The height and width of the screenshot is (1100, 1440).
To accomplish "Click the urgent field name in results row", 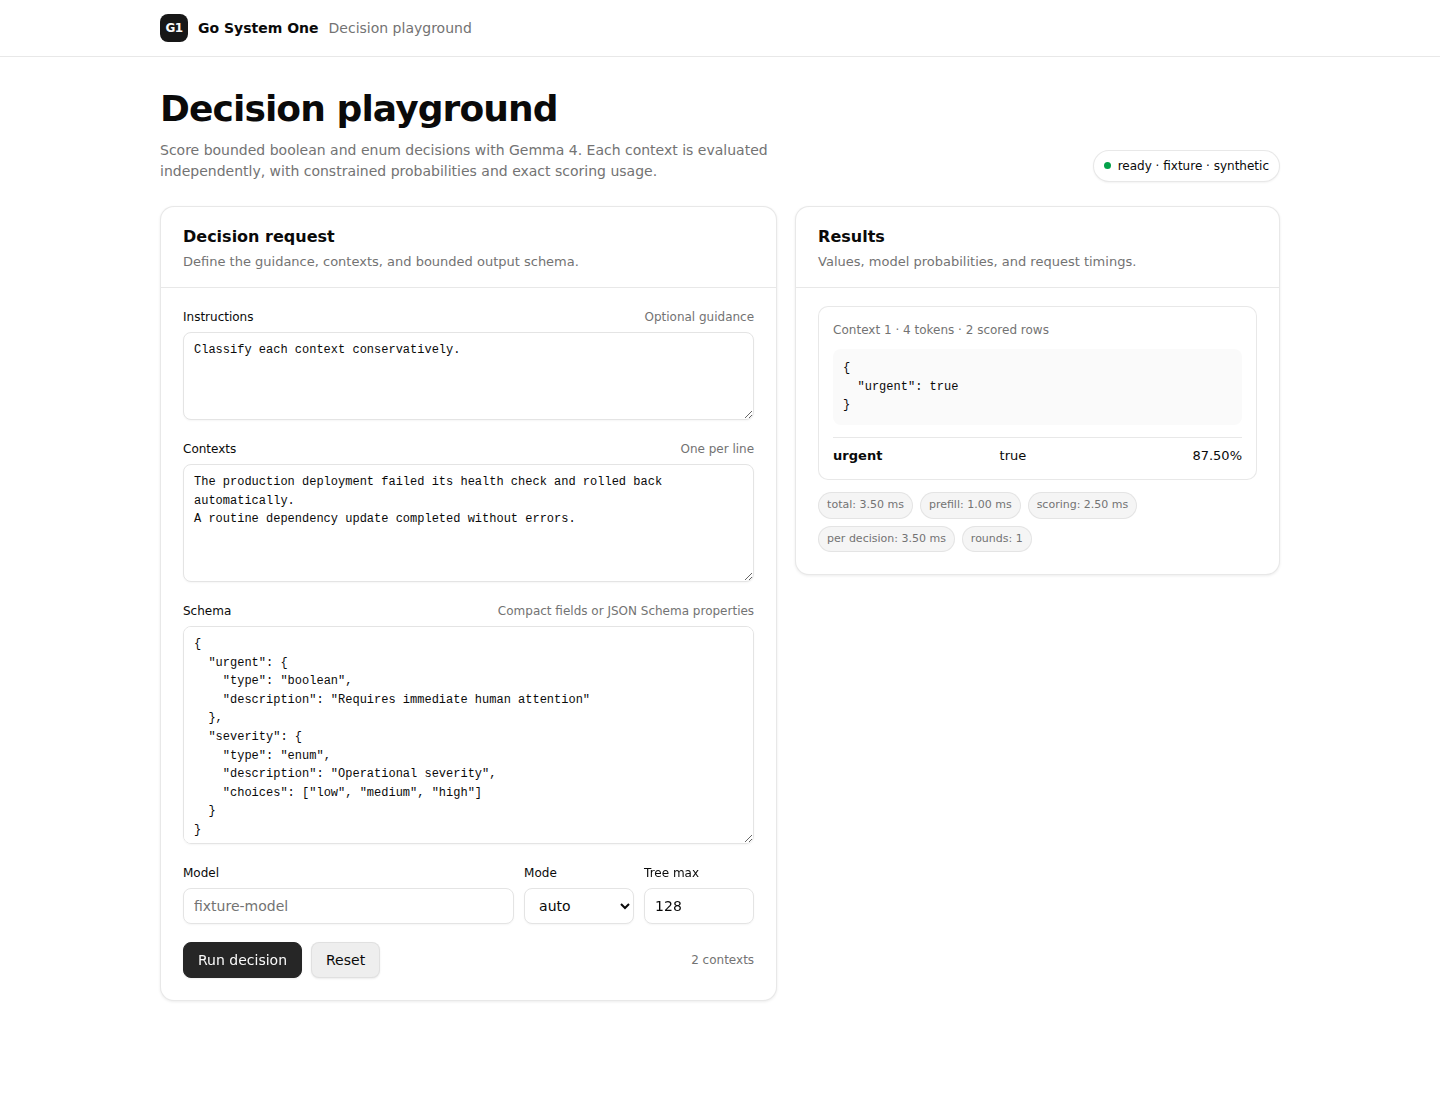I will pyautogui.click(x=858, y=456).
